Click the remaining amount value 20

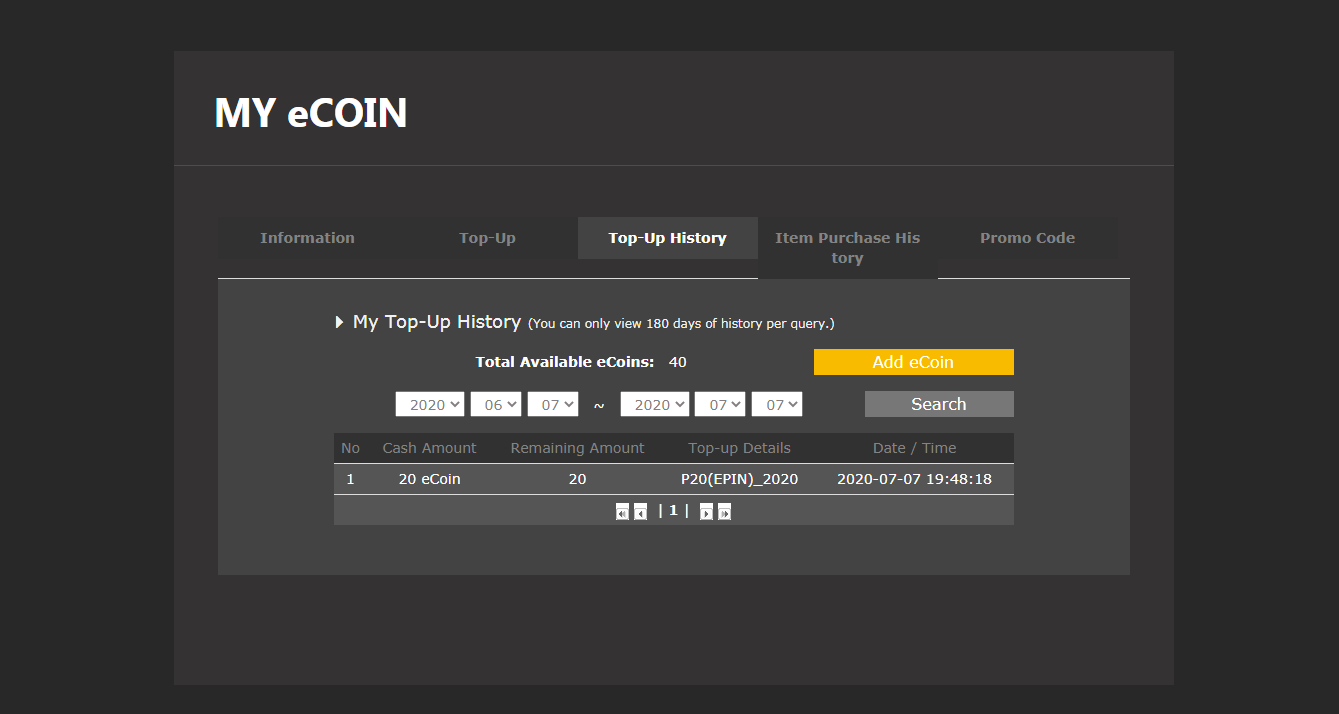click(577, 479)
